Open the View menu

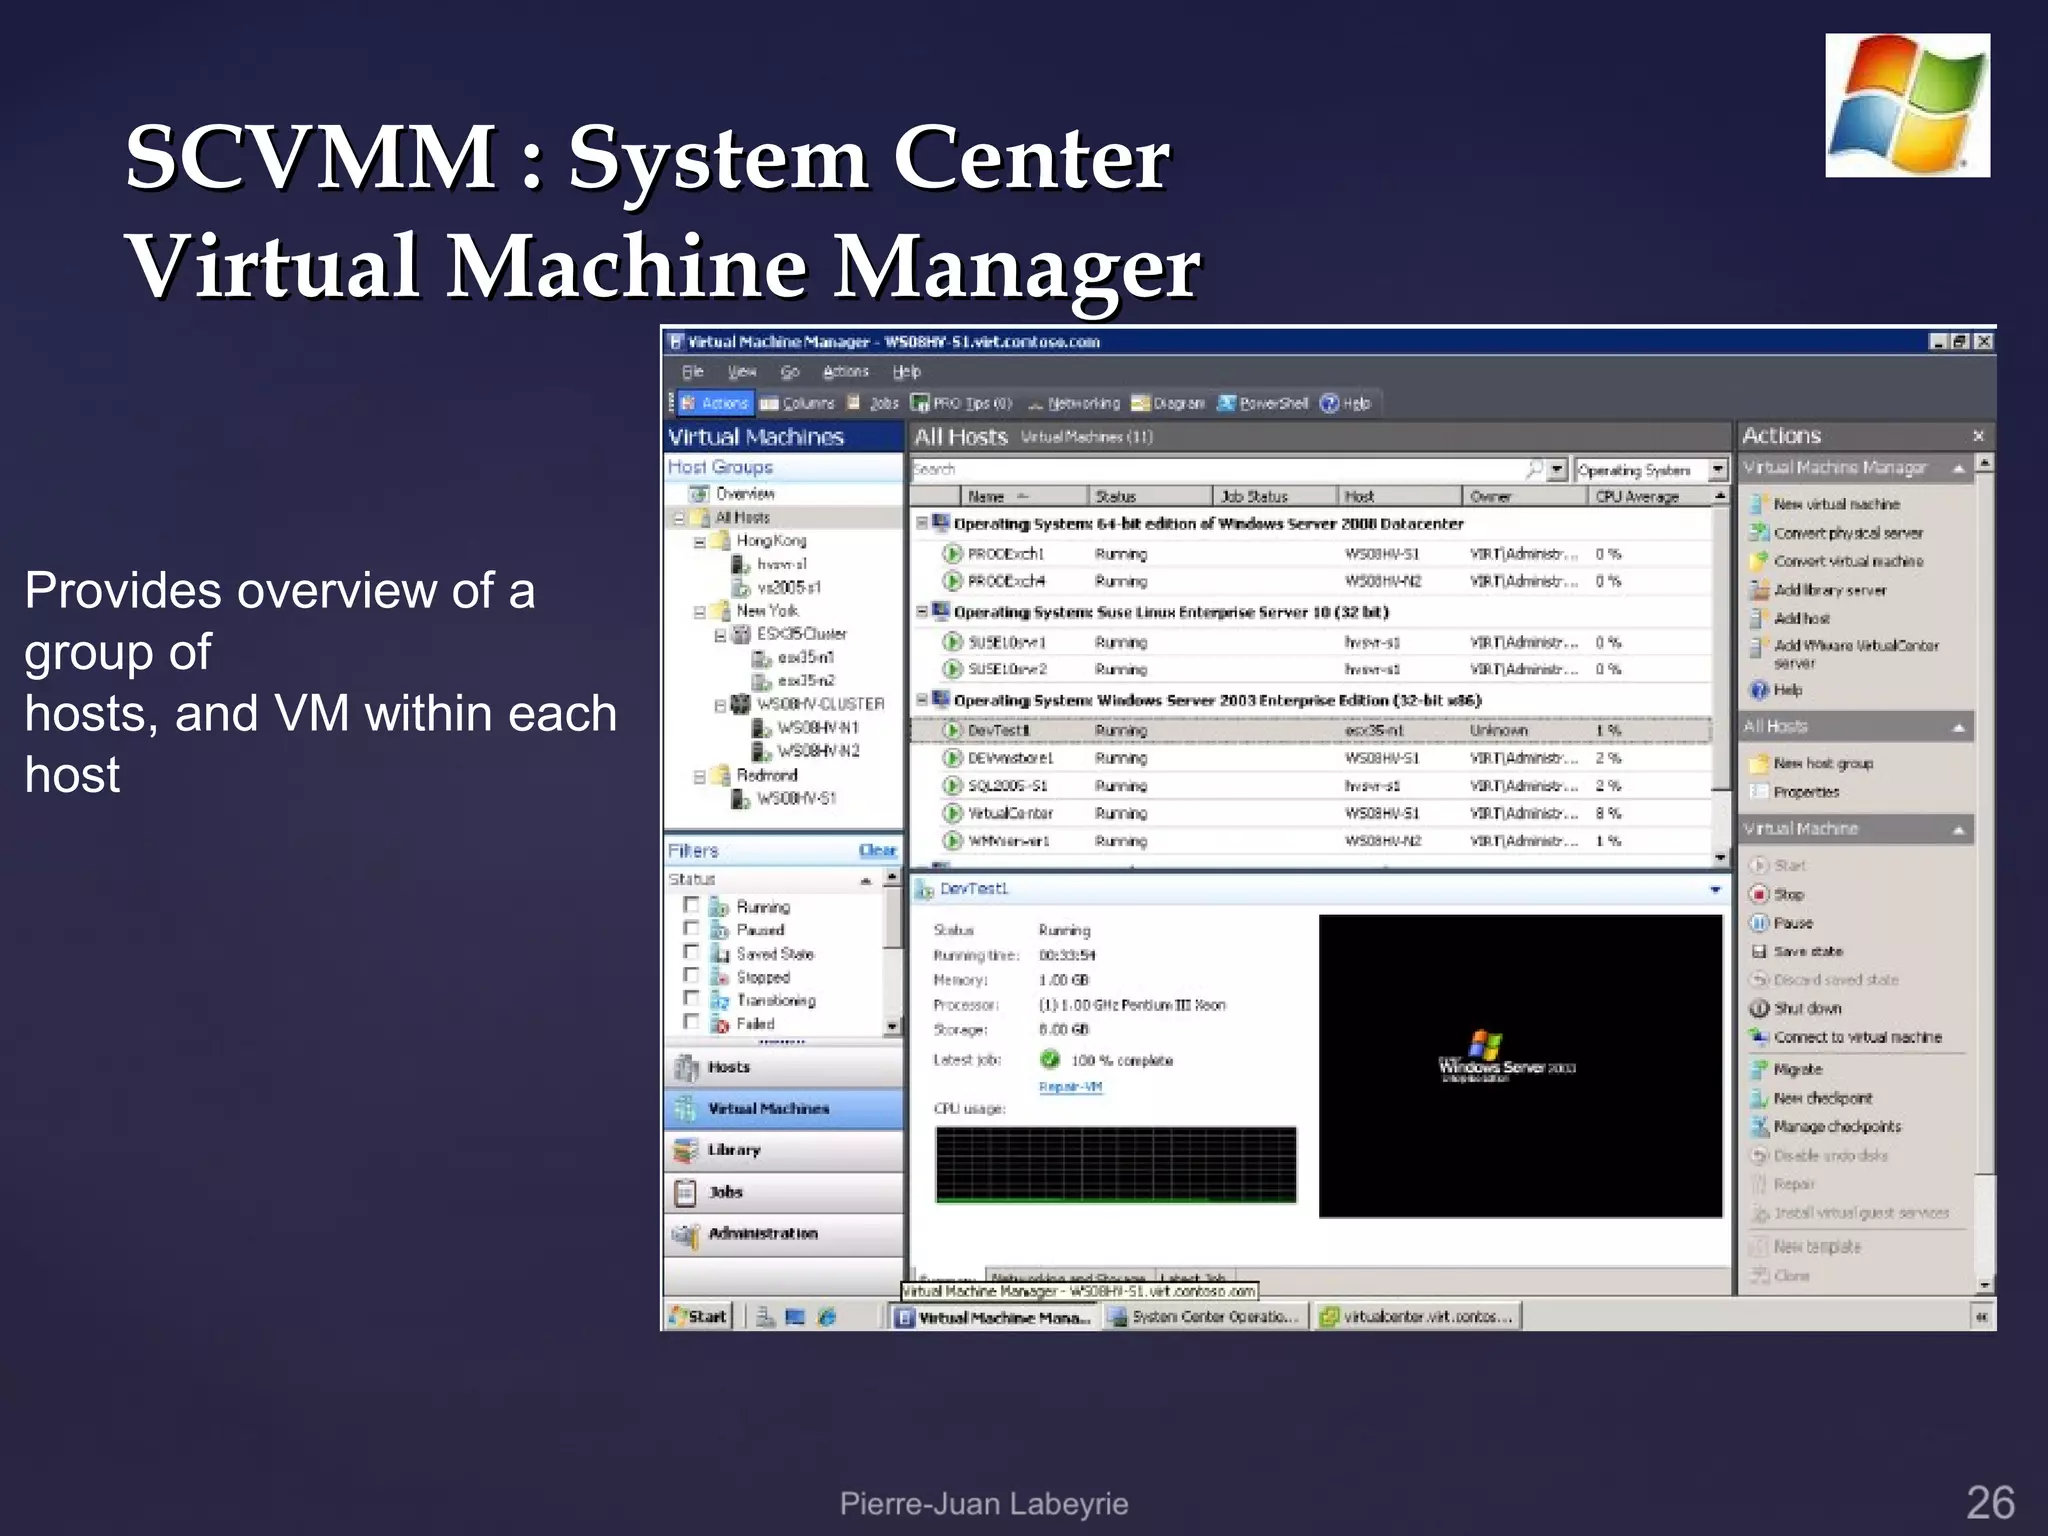741,372
